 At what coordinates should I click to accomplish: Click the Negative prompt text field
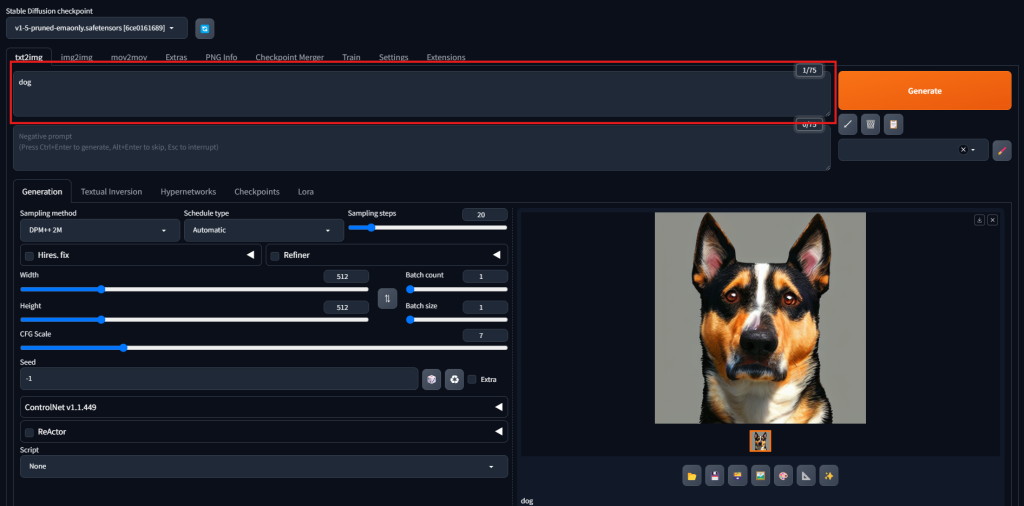pyautogui.click(x=420, y=148)
